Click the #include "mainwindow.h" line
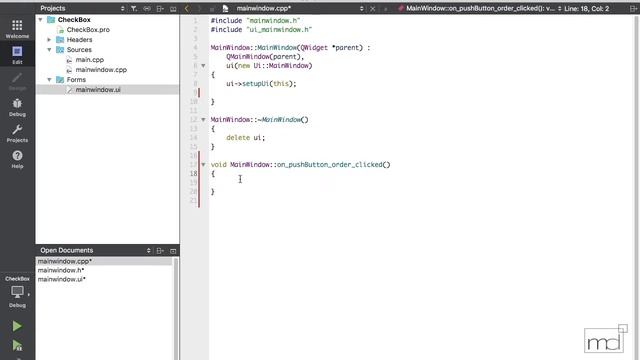The height and width of the screenshot is (360, 640). tap(255, 20)
